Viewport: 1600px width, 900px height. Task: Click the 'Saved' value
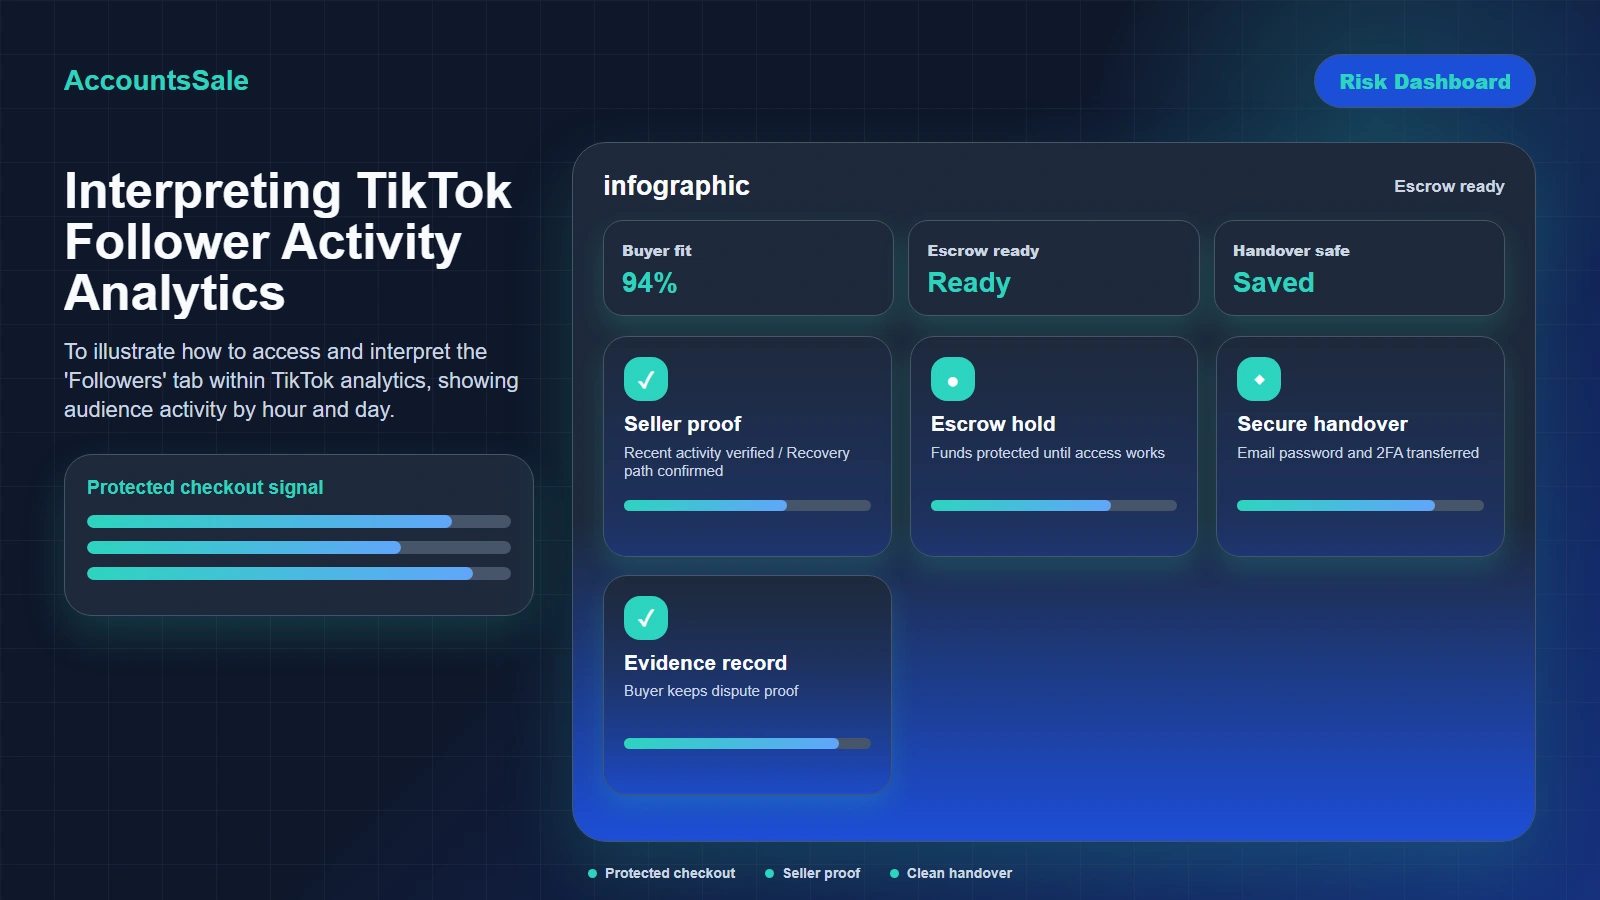1273,283
